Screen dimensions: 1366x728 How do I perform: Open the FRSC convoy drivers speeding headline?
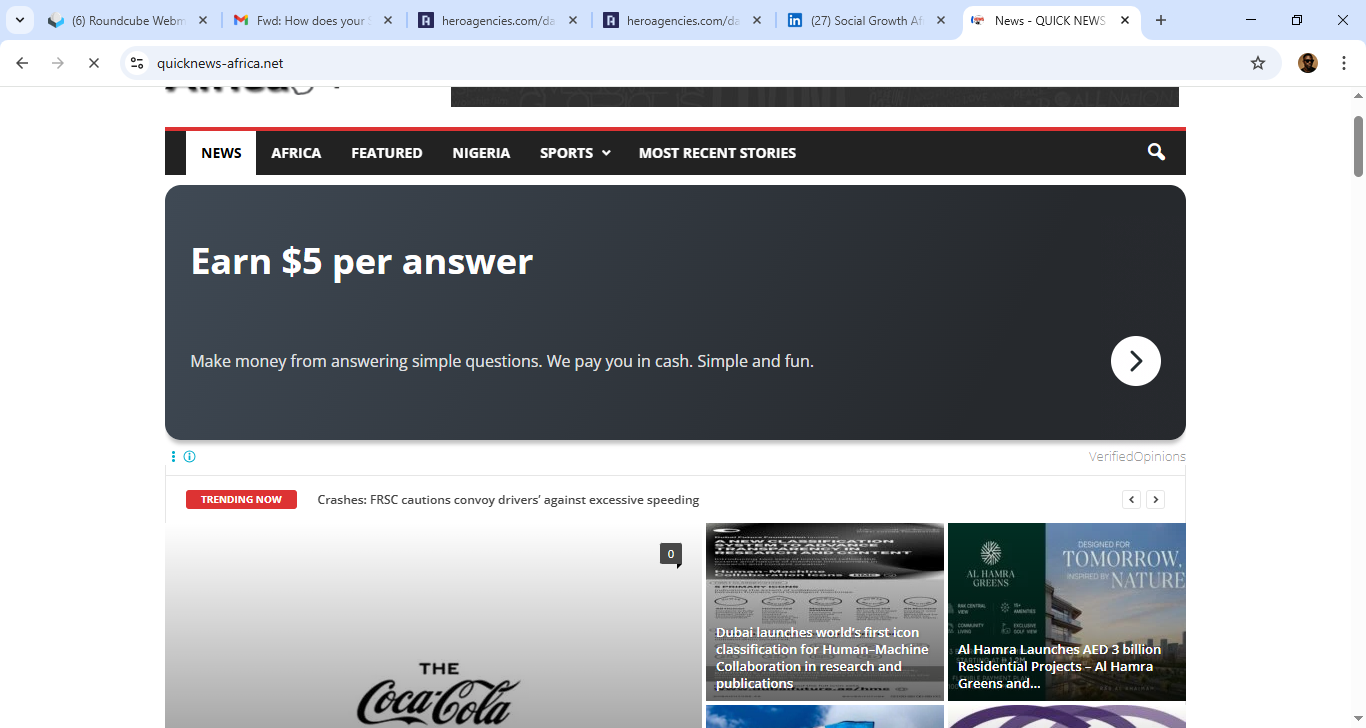coord(508,500)
